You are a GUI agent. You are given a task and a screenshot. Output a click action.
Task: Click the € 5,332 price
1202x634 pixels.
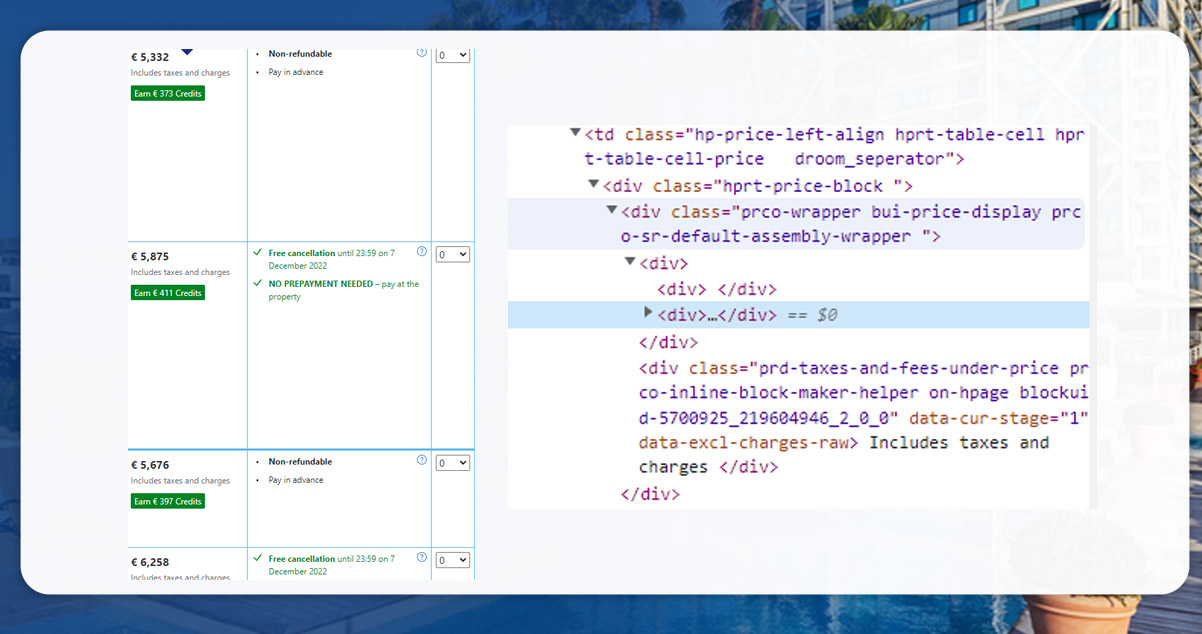150,57
